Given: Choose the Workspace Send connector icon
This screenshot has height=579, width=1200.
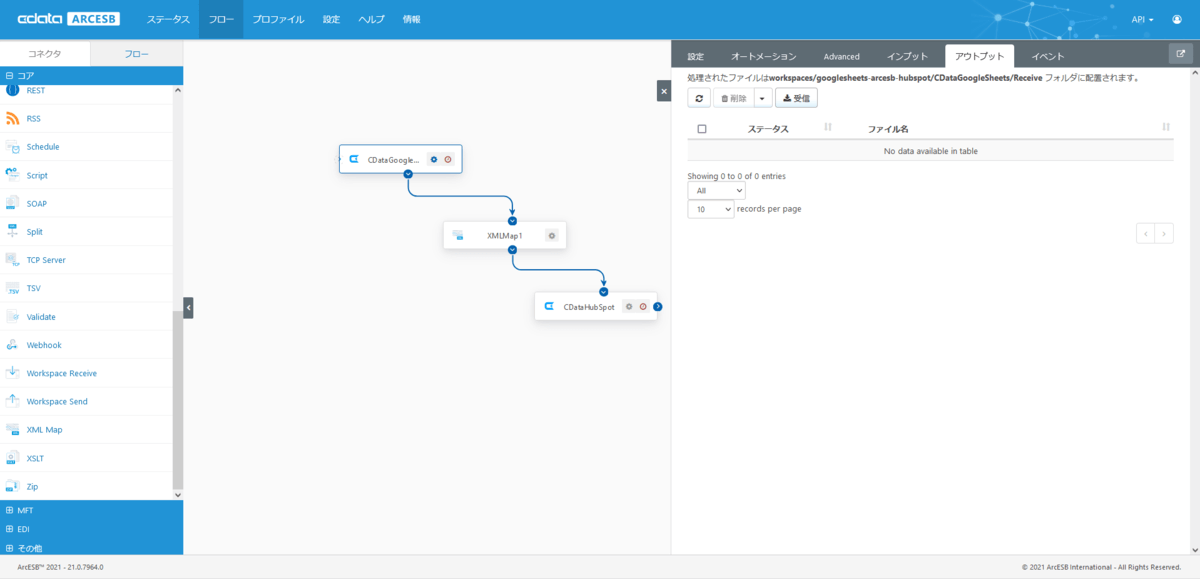Looking at the screenshot, I should (x=13, y=401).
